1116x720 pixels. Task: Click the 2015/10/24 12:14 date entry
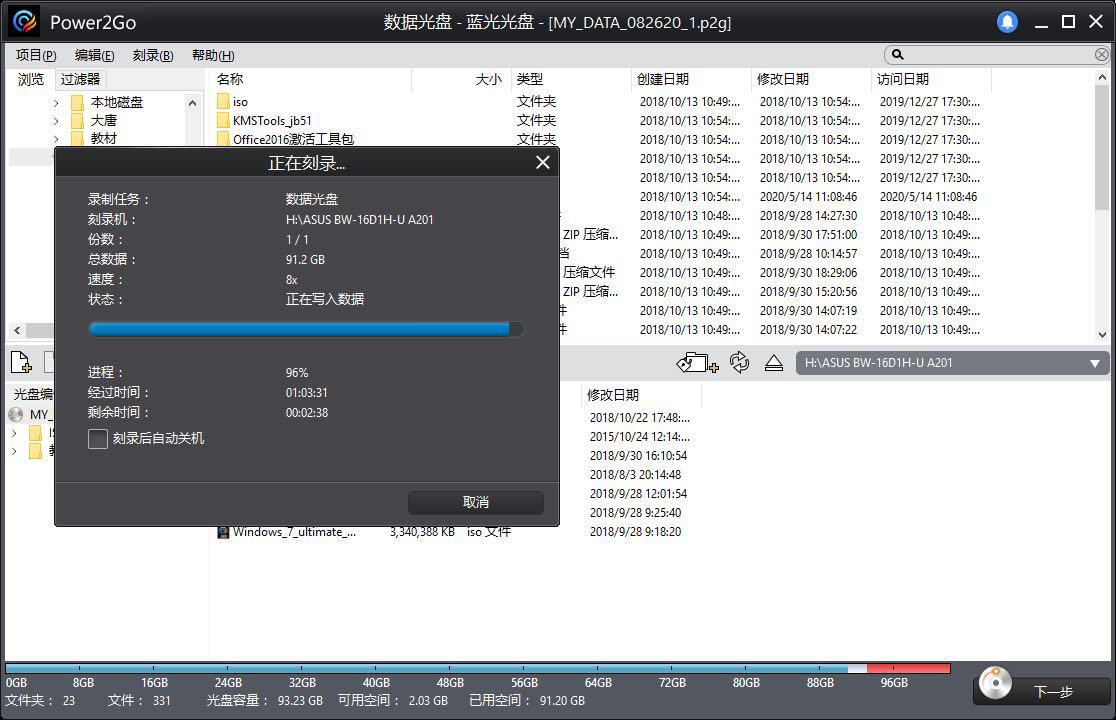coord(639,436)
